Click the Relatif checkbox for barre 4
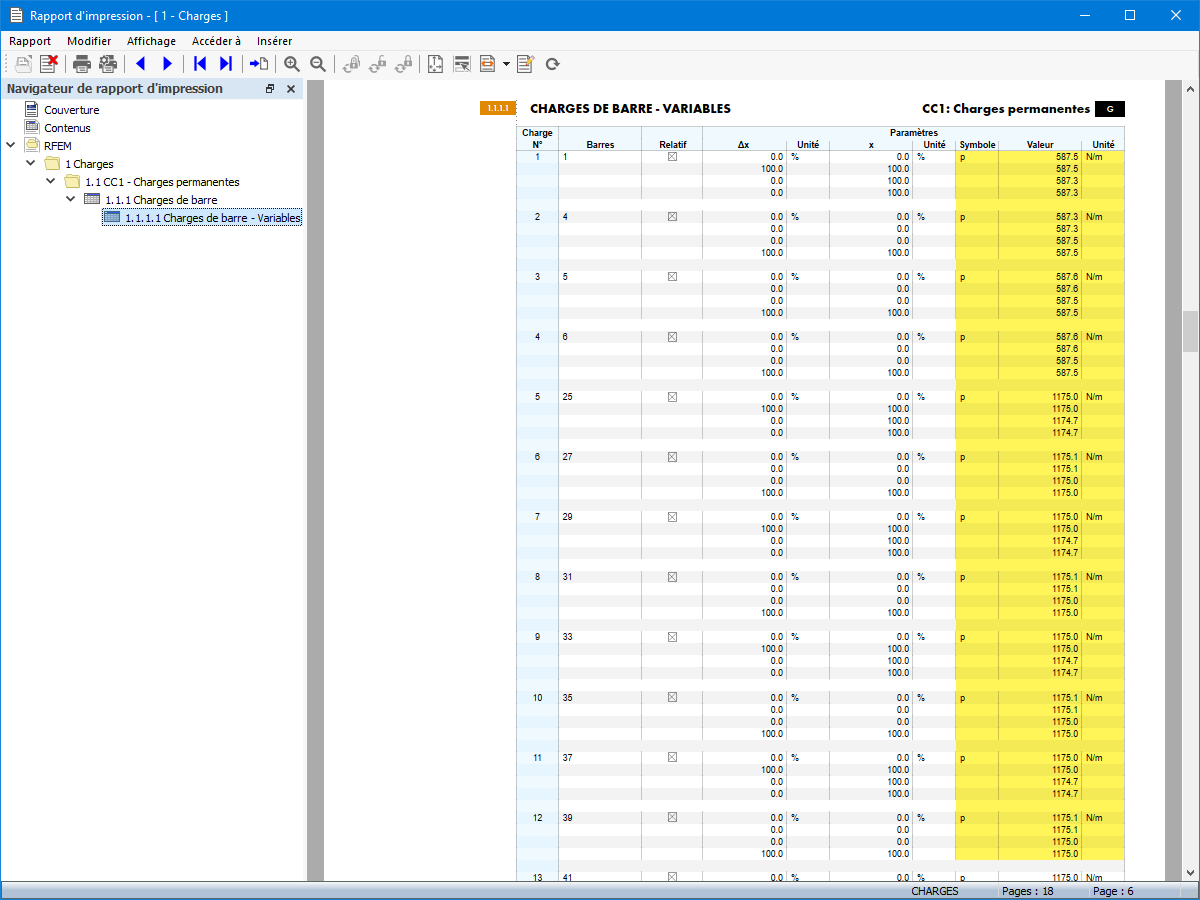The width and height of the screenshot is (1200, 900). pos(672,217)
